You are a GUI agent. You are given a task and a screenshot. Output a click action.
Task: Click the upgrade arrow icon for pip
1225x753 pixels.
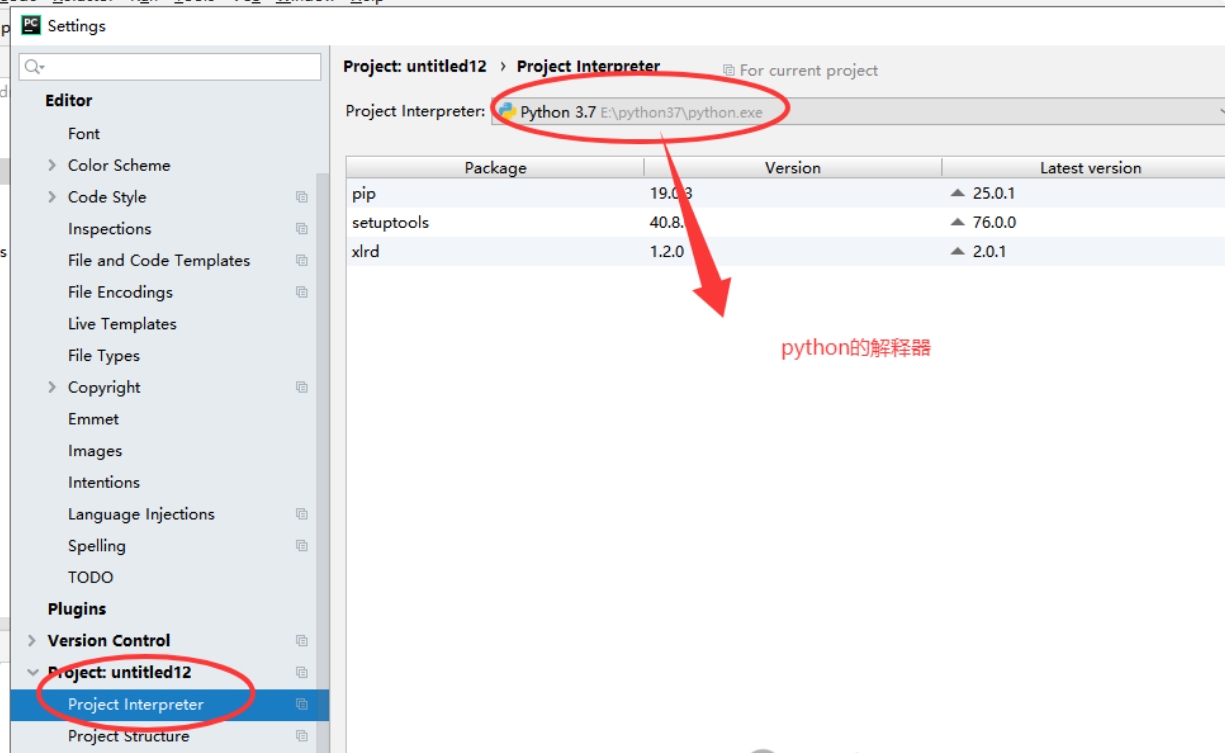[958, 193]
